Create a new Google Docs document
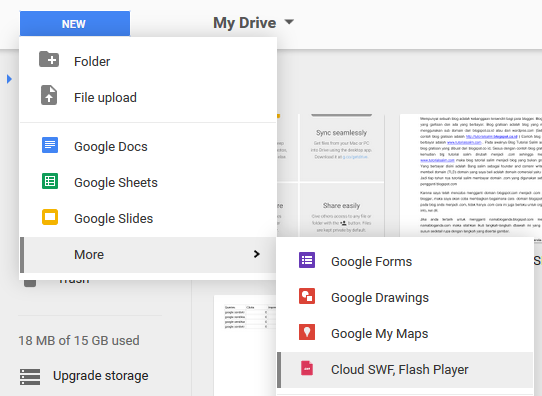 148,147
